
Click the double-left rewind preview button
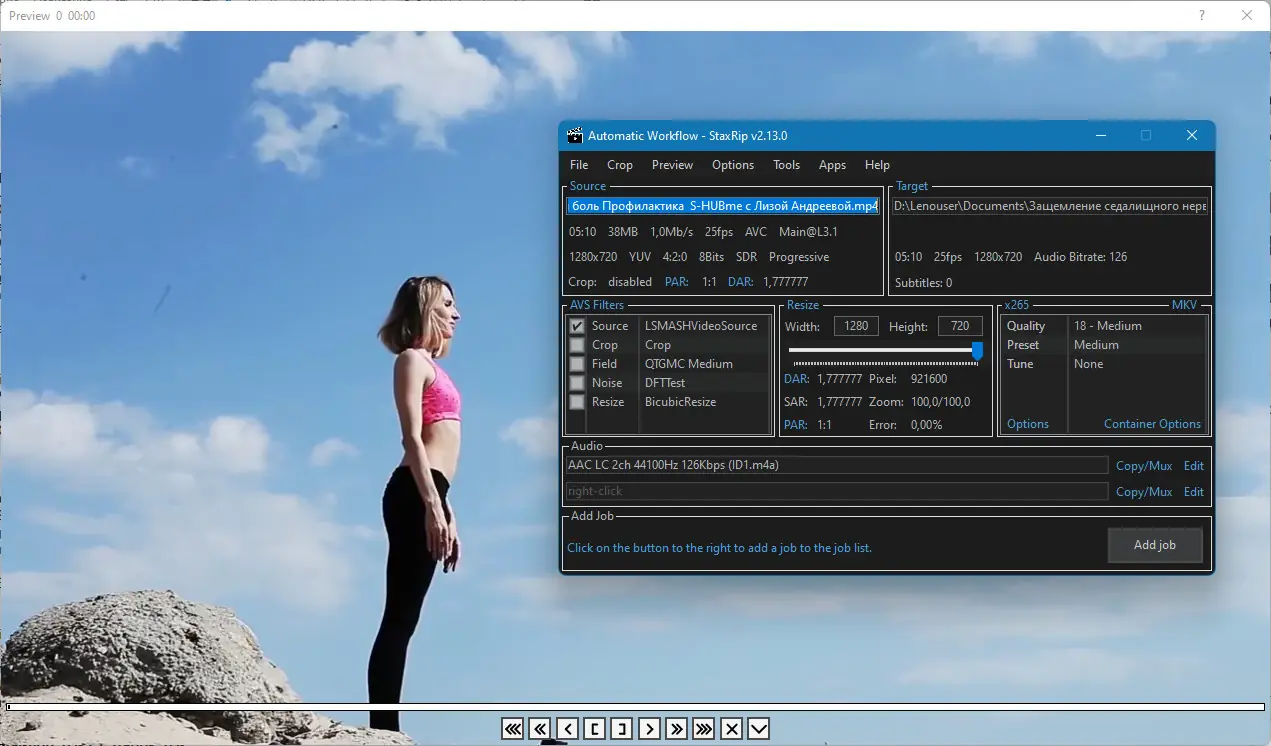pyautogui.click(x=540, y=729)
